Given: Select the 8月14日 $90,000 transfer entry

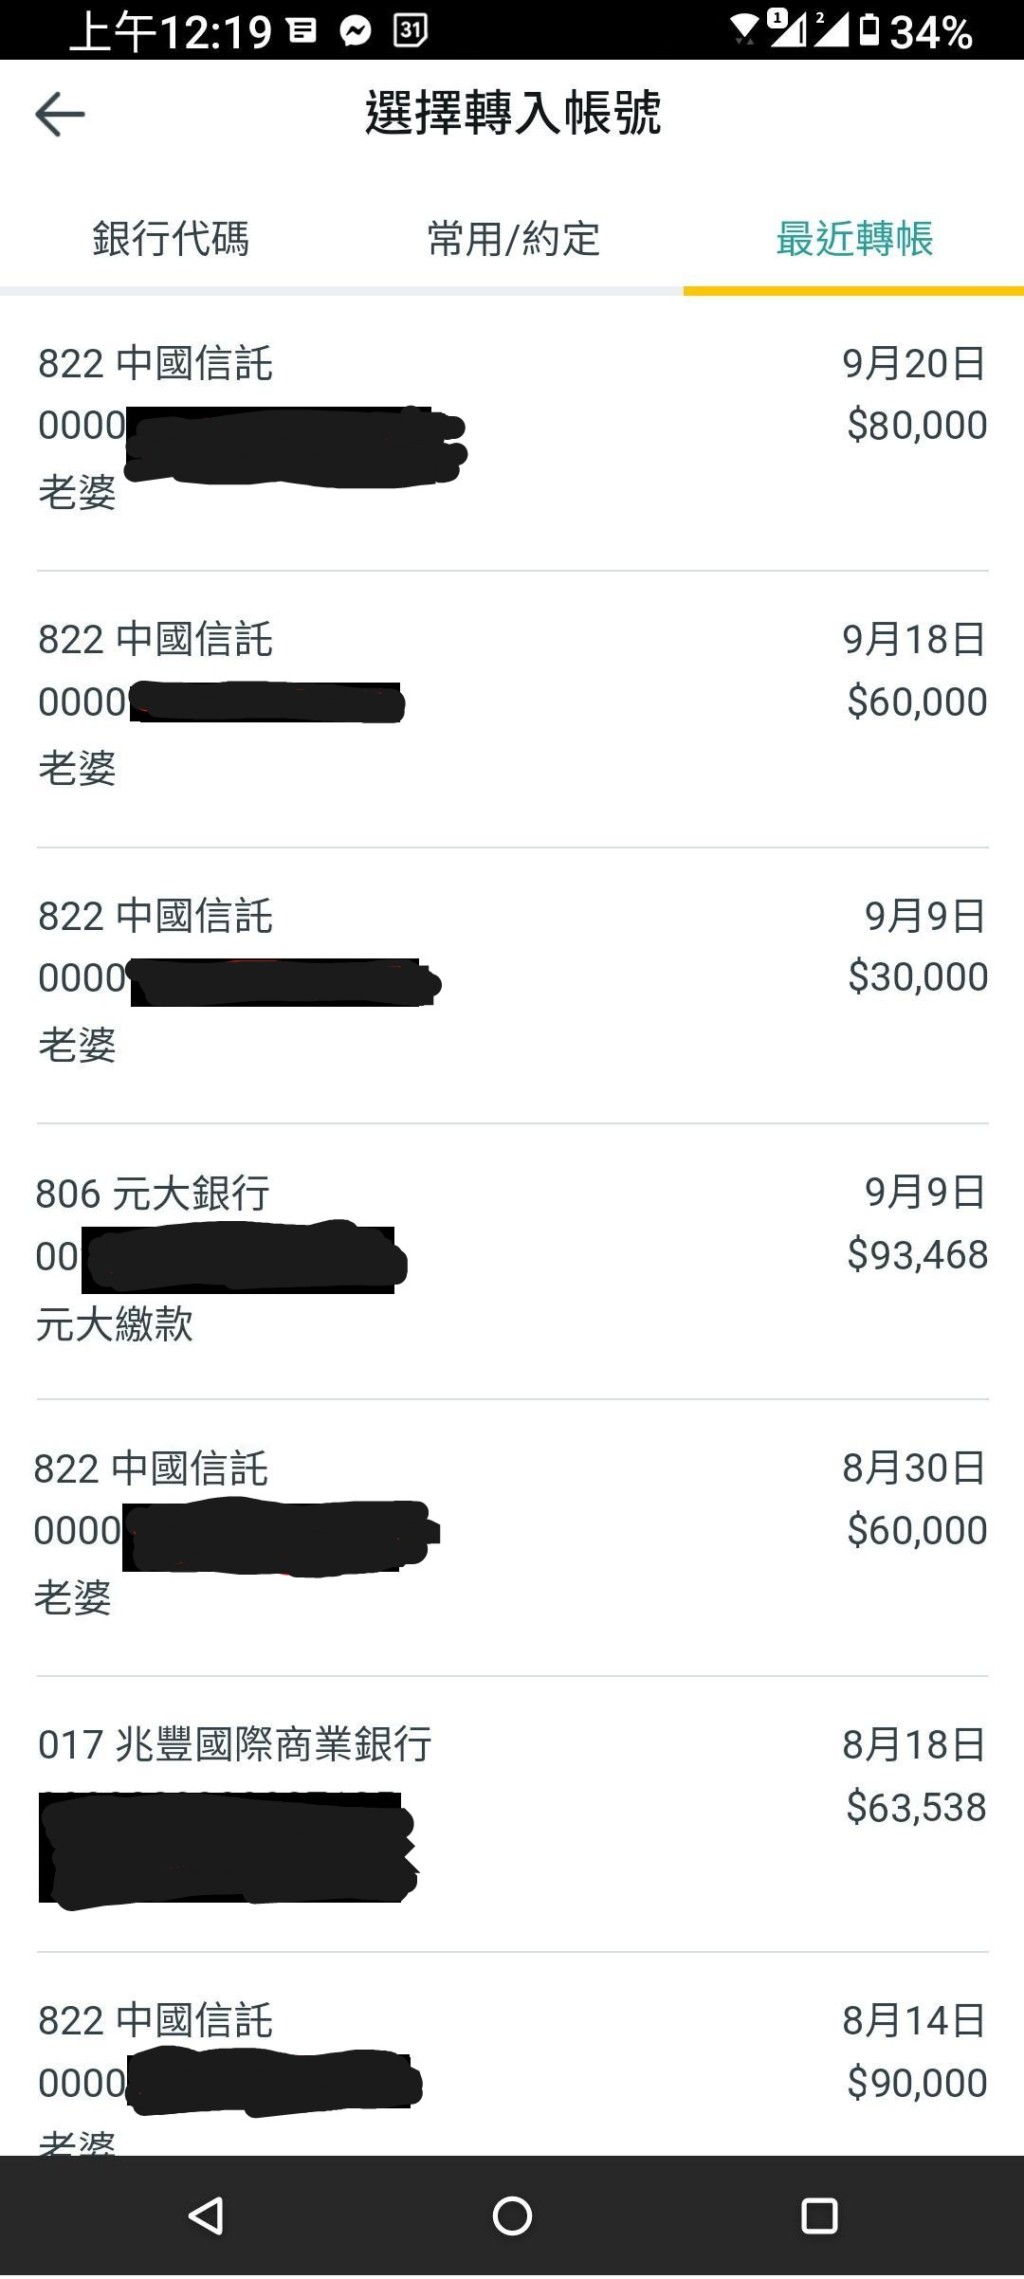Looking at the screenshot, I should pos(512,2070).
